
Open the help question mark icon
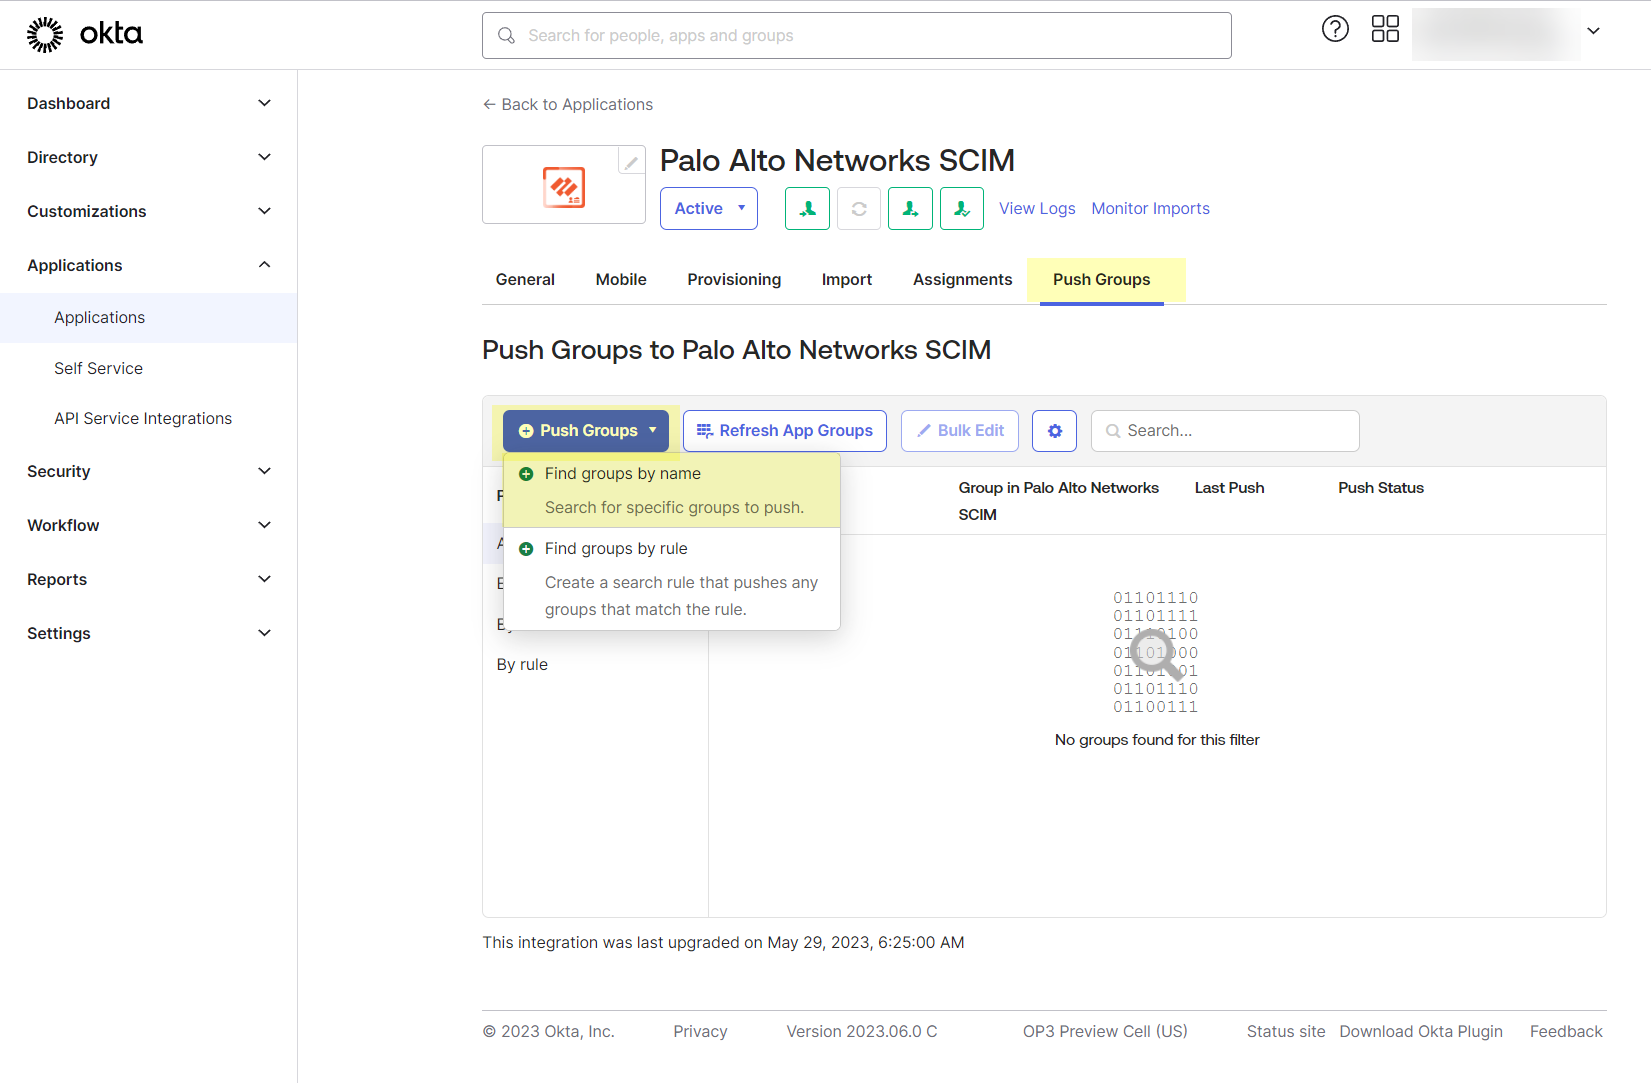(x=1335, y=29)
